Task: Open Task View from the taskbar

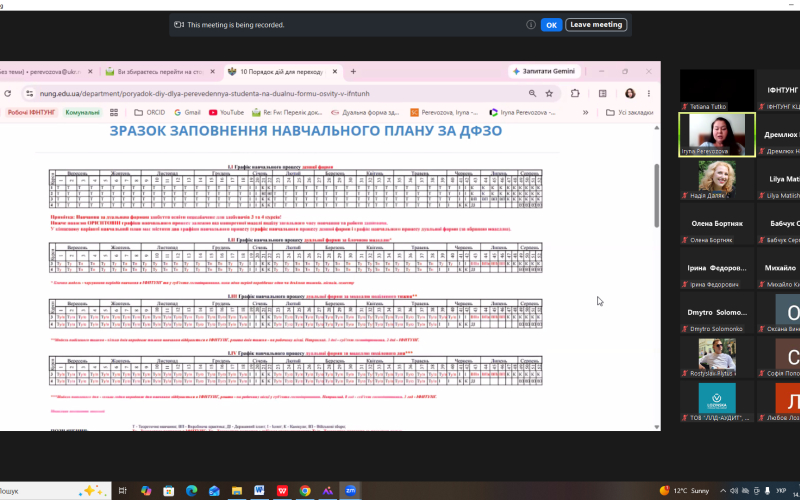Action: [x=122, y=491]
